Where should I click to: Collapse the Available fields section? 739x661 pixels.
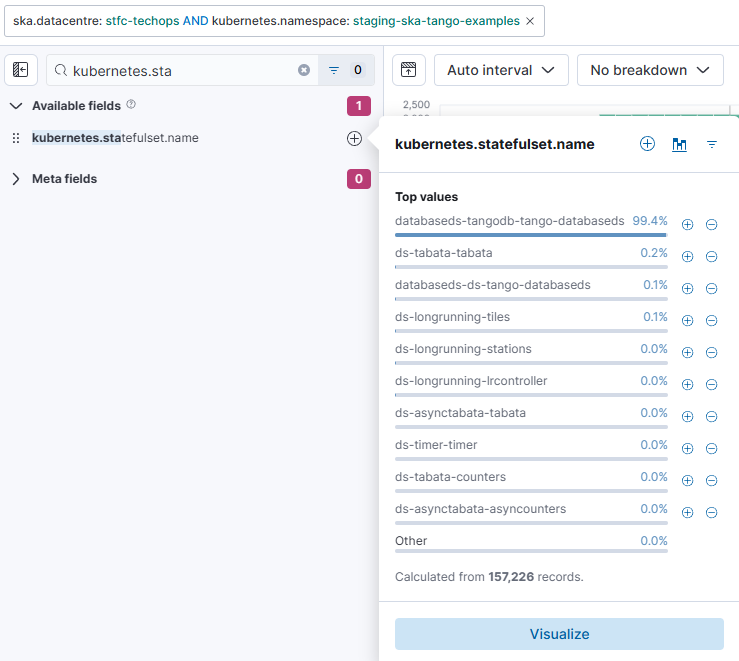(16, 106)
